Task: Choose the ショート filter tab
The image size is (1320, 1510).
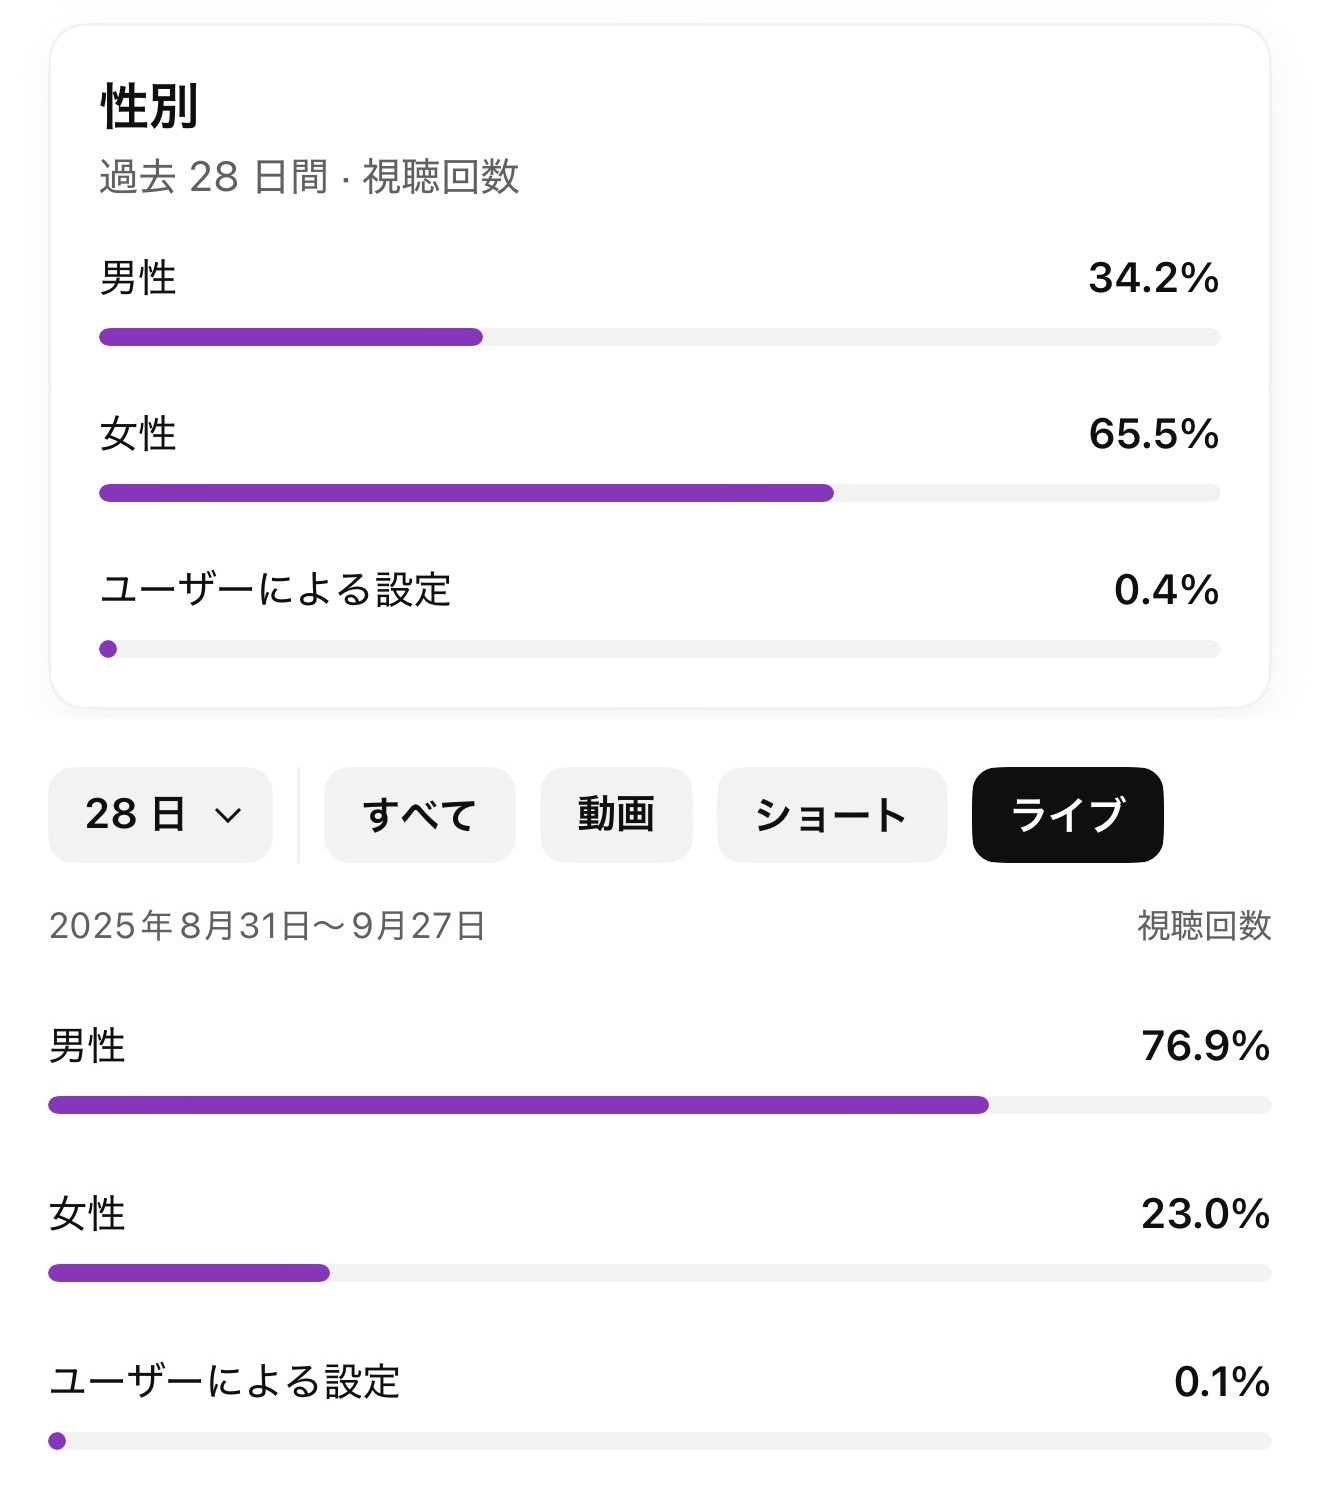Action: click(x=831, y=815)
